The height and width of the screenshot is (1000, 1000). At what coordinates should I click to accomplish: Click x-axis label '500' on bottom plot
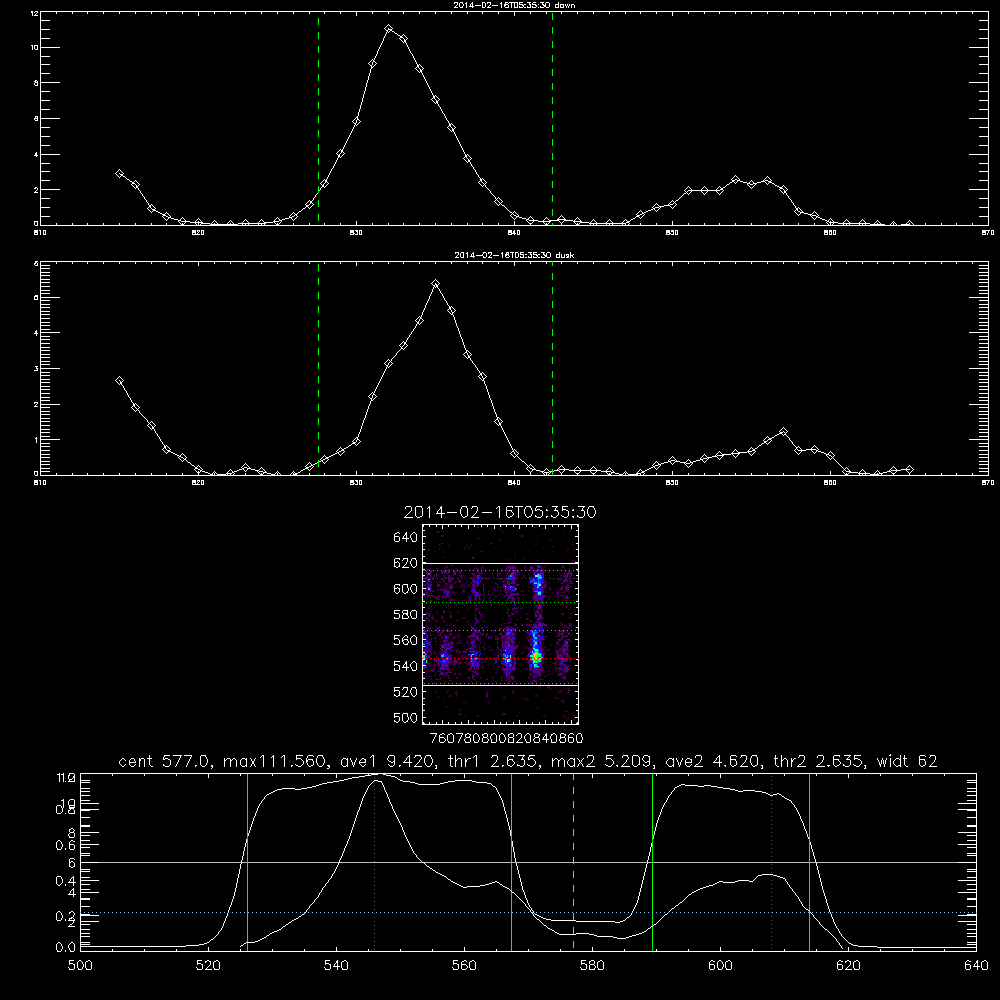click(80, 966)
